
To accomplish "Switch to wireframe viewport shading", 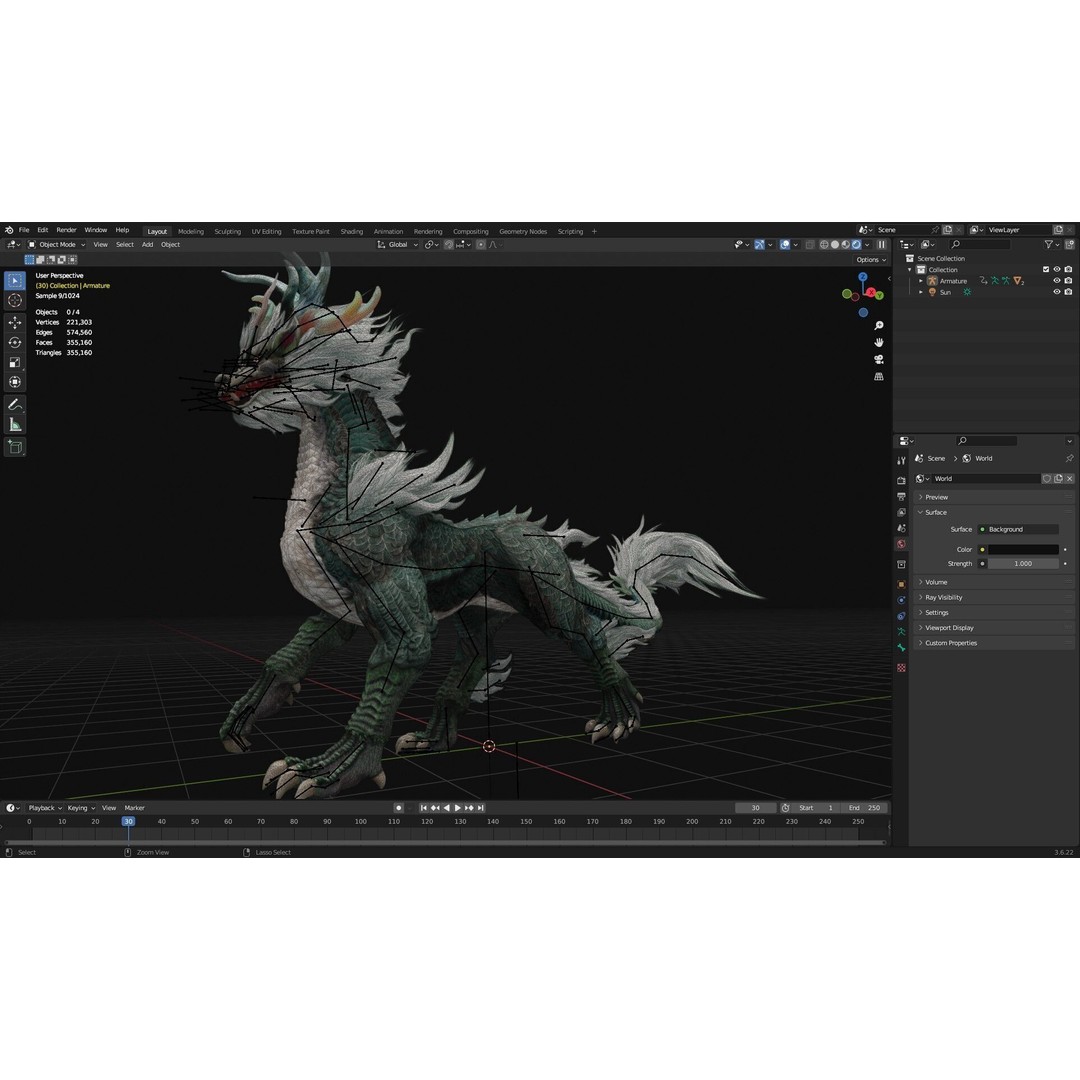I will pos(824,245).
